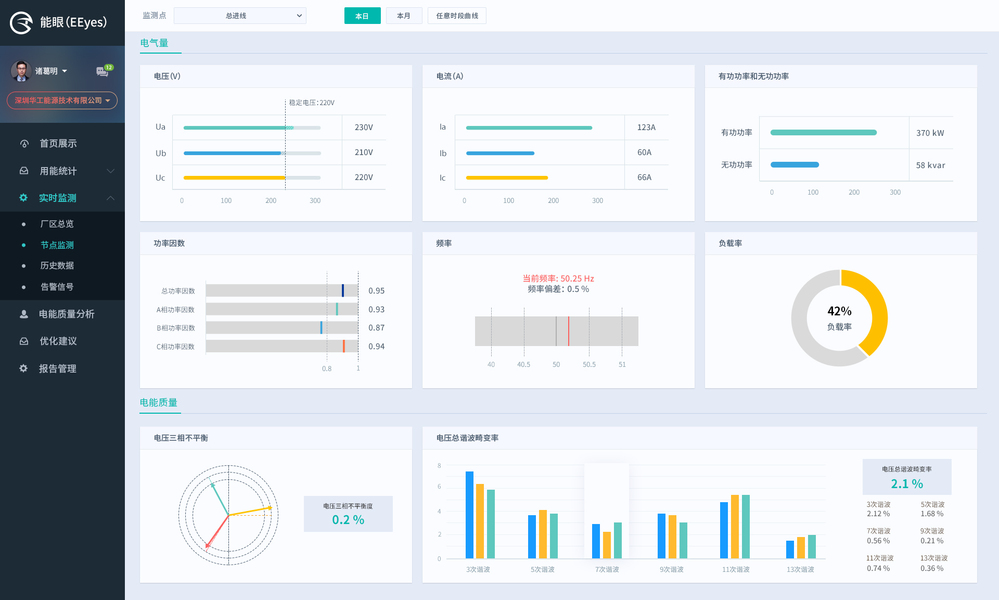This screenshot has width=999, height=600.
Task: Open the 监测点 总进线 dropdown
Action: [x=240, y=15]
